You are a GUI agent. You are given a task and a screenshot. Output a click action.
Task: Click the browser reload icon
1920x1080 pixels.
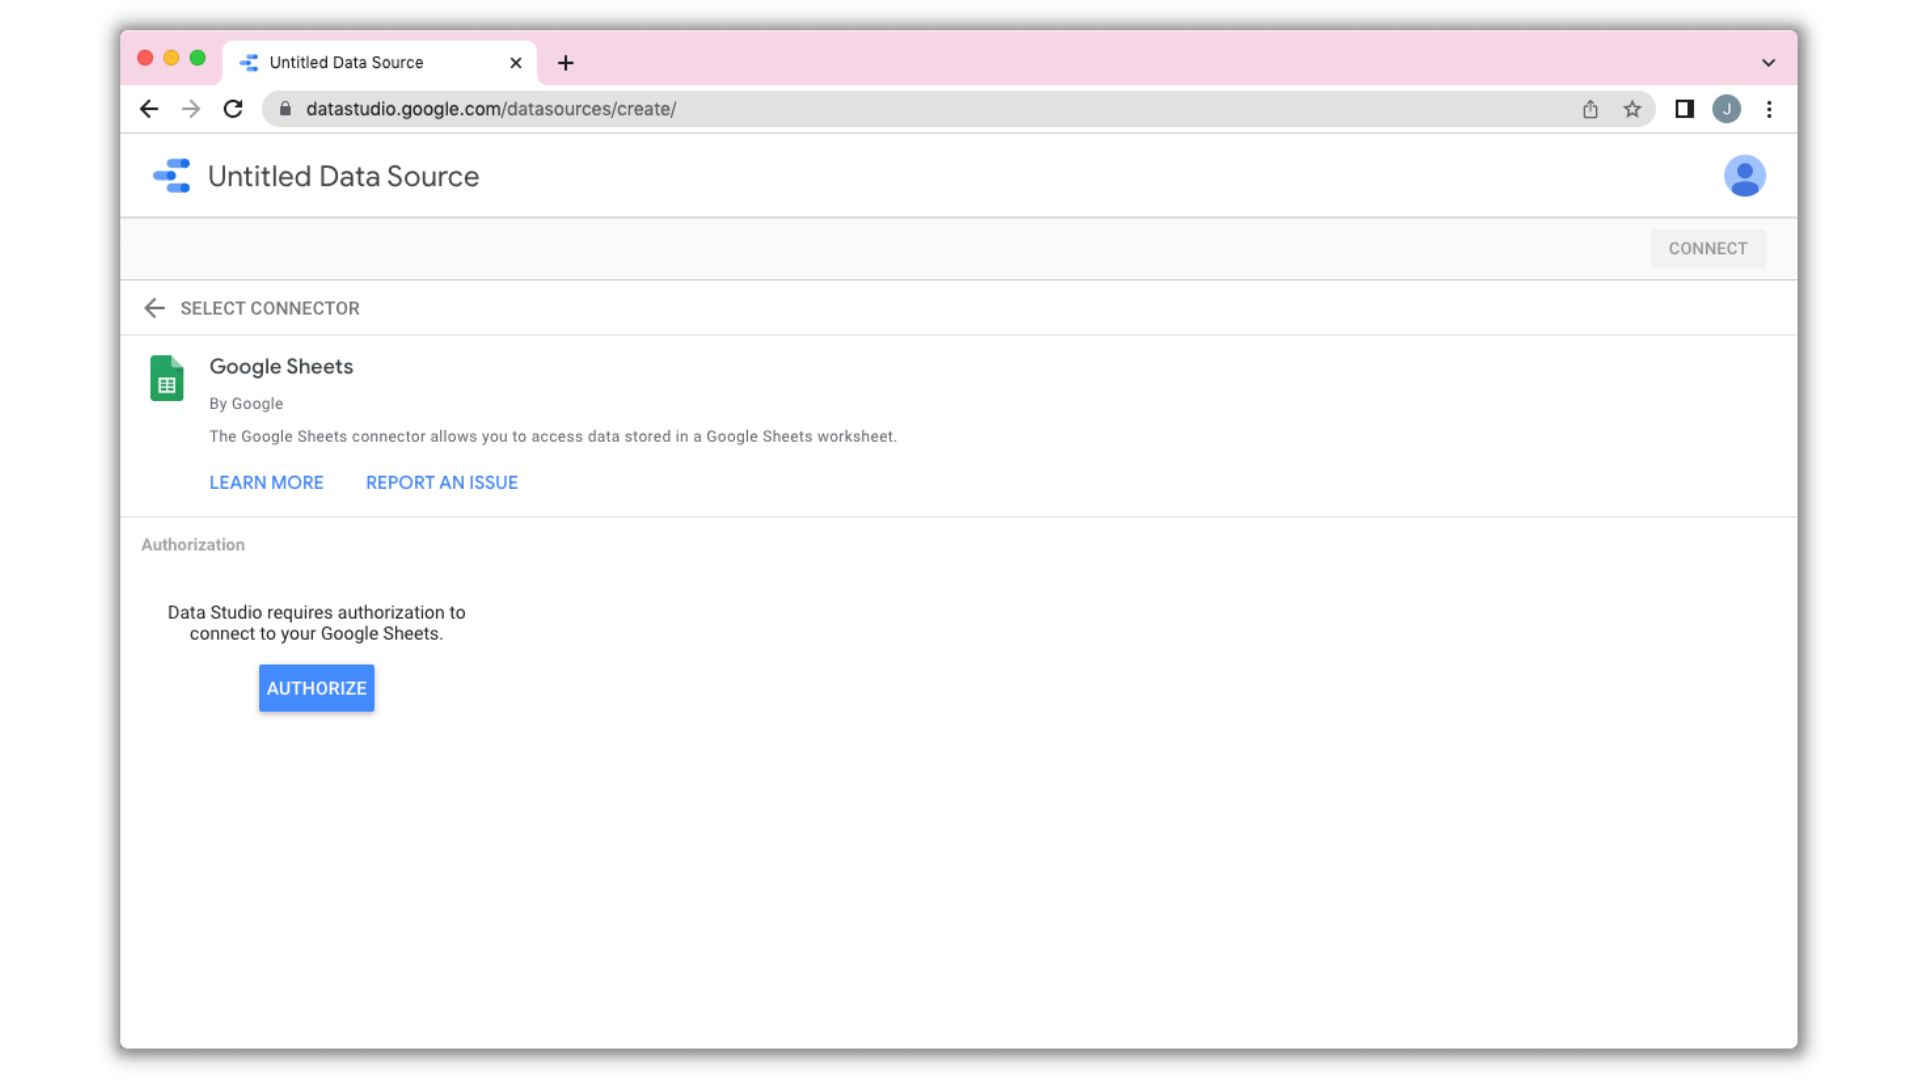[233, 109]
